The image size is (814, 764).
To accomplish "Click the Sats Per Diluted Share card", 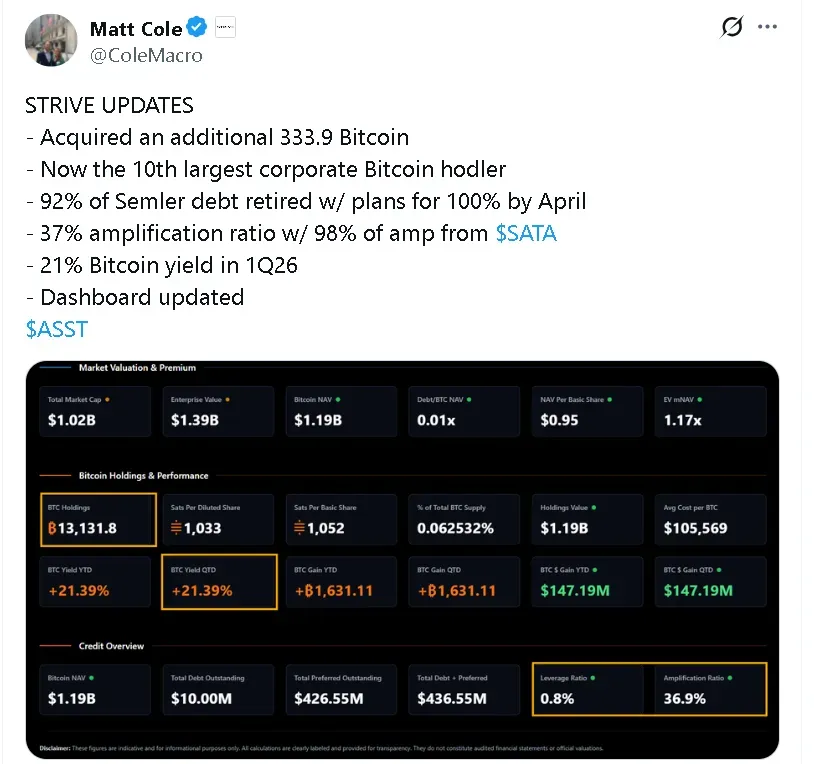I will click(218, 519).
